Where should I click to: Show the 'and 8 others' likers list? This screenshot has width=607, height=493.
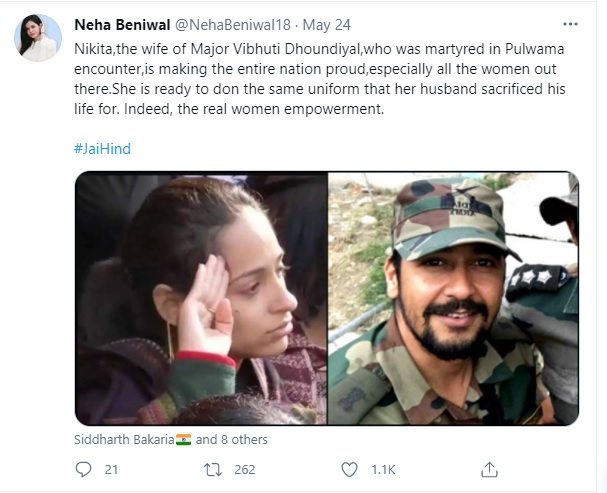click(x=232, y=439)
